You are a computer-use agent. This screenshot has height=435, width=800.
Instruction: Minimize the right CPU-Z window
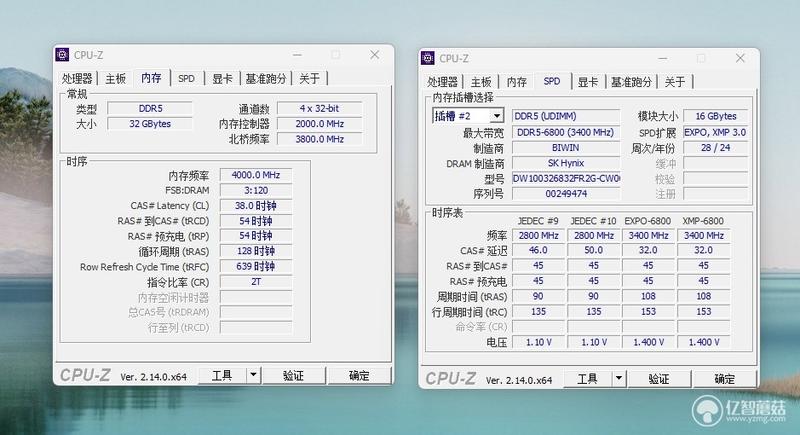[x=663, y=58]
